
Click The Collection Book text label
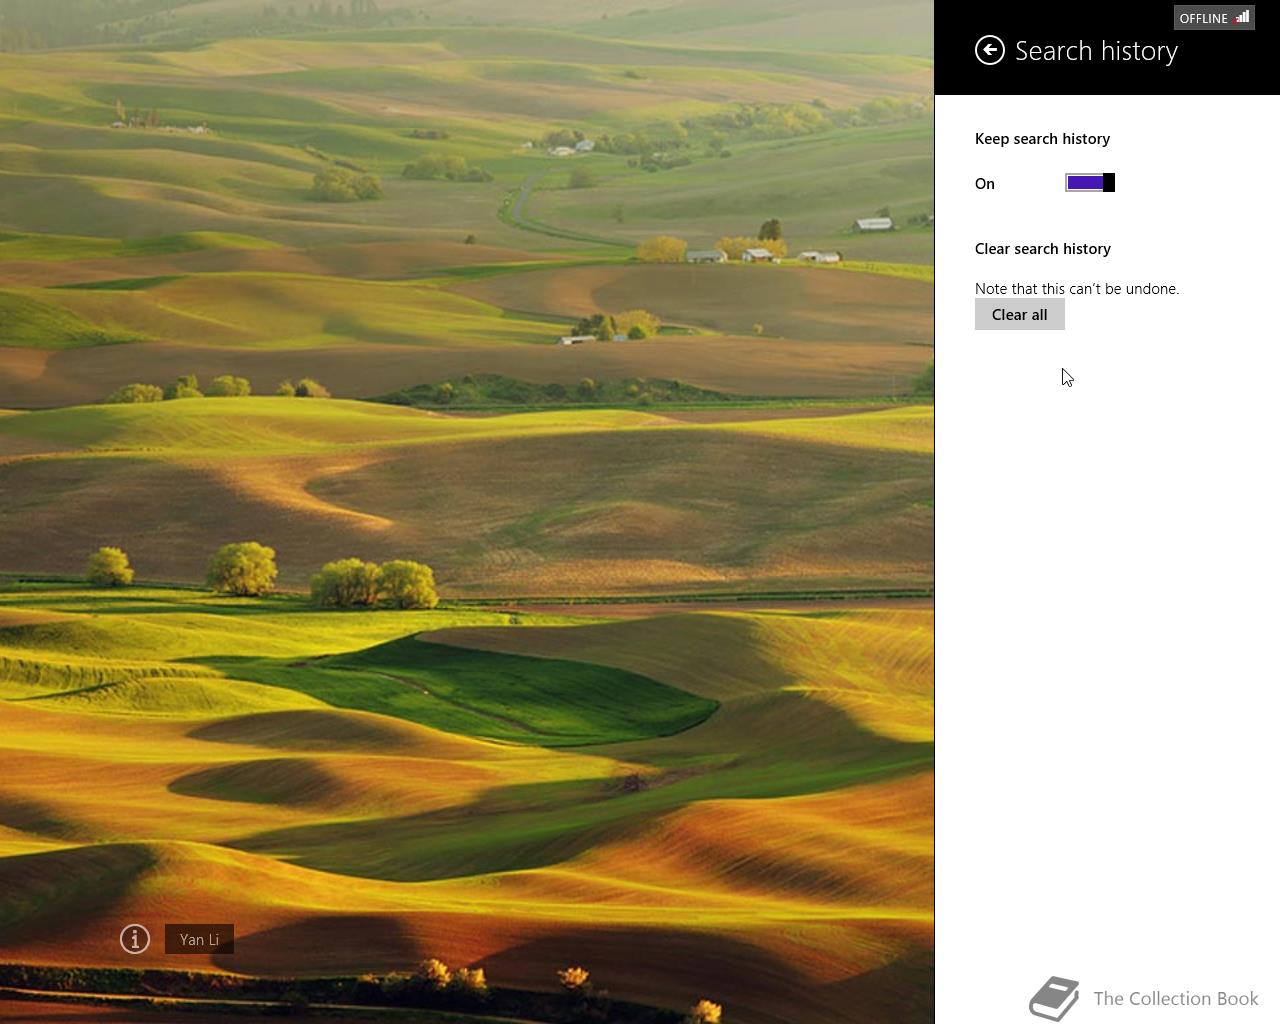(x=1176, y=998)
